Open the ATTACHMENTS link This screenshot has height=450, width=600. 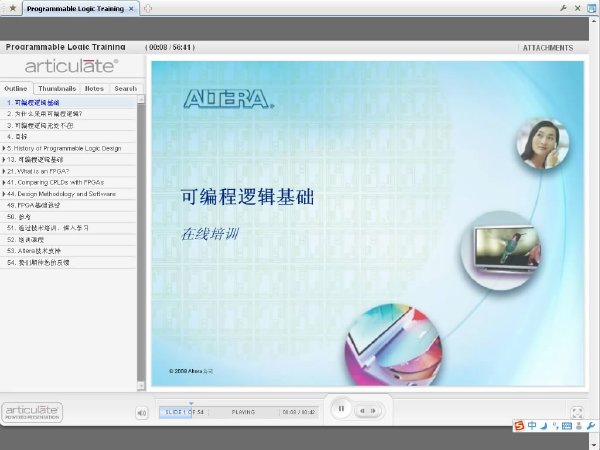click(548, 48)
